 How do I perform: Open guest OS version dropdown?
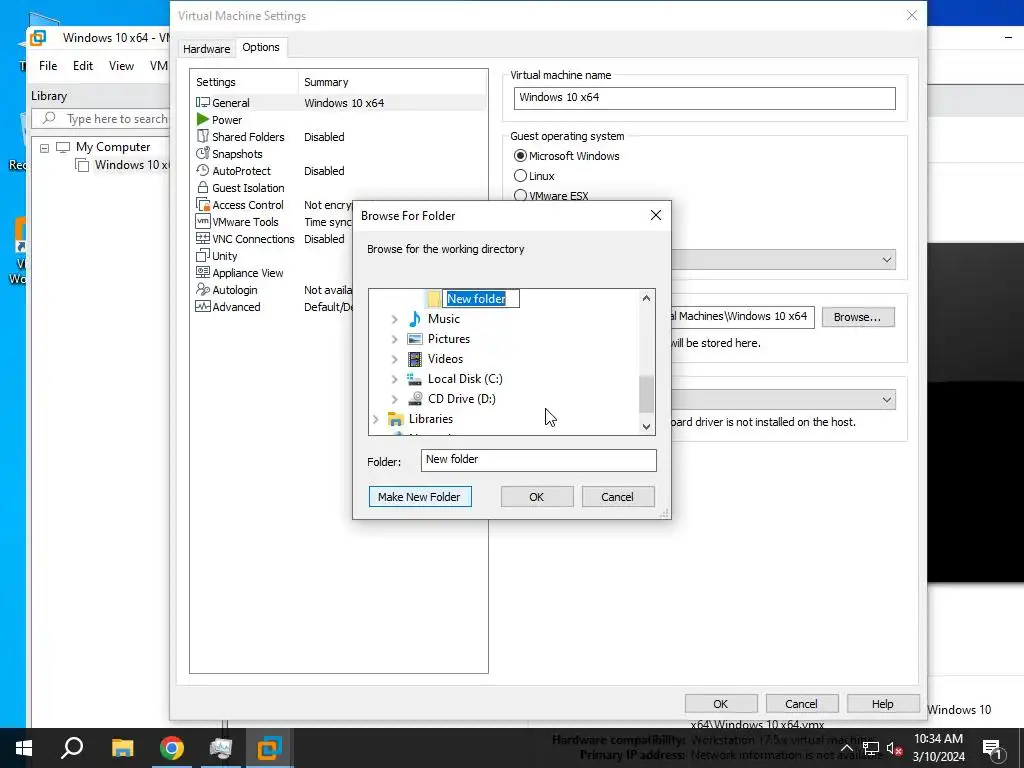[886, 259]
